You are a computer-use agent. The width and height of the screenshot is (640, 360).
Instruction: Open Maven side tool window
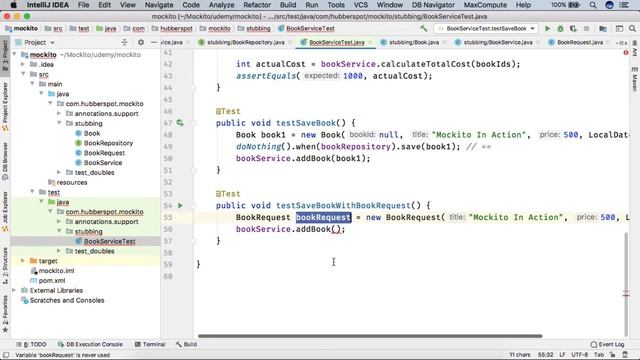click(x=635, y=80)
